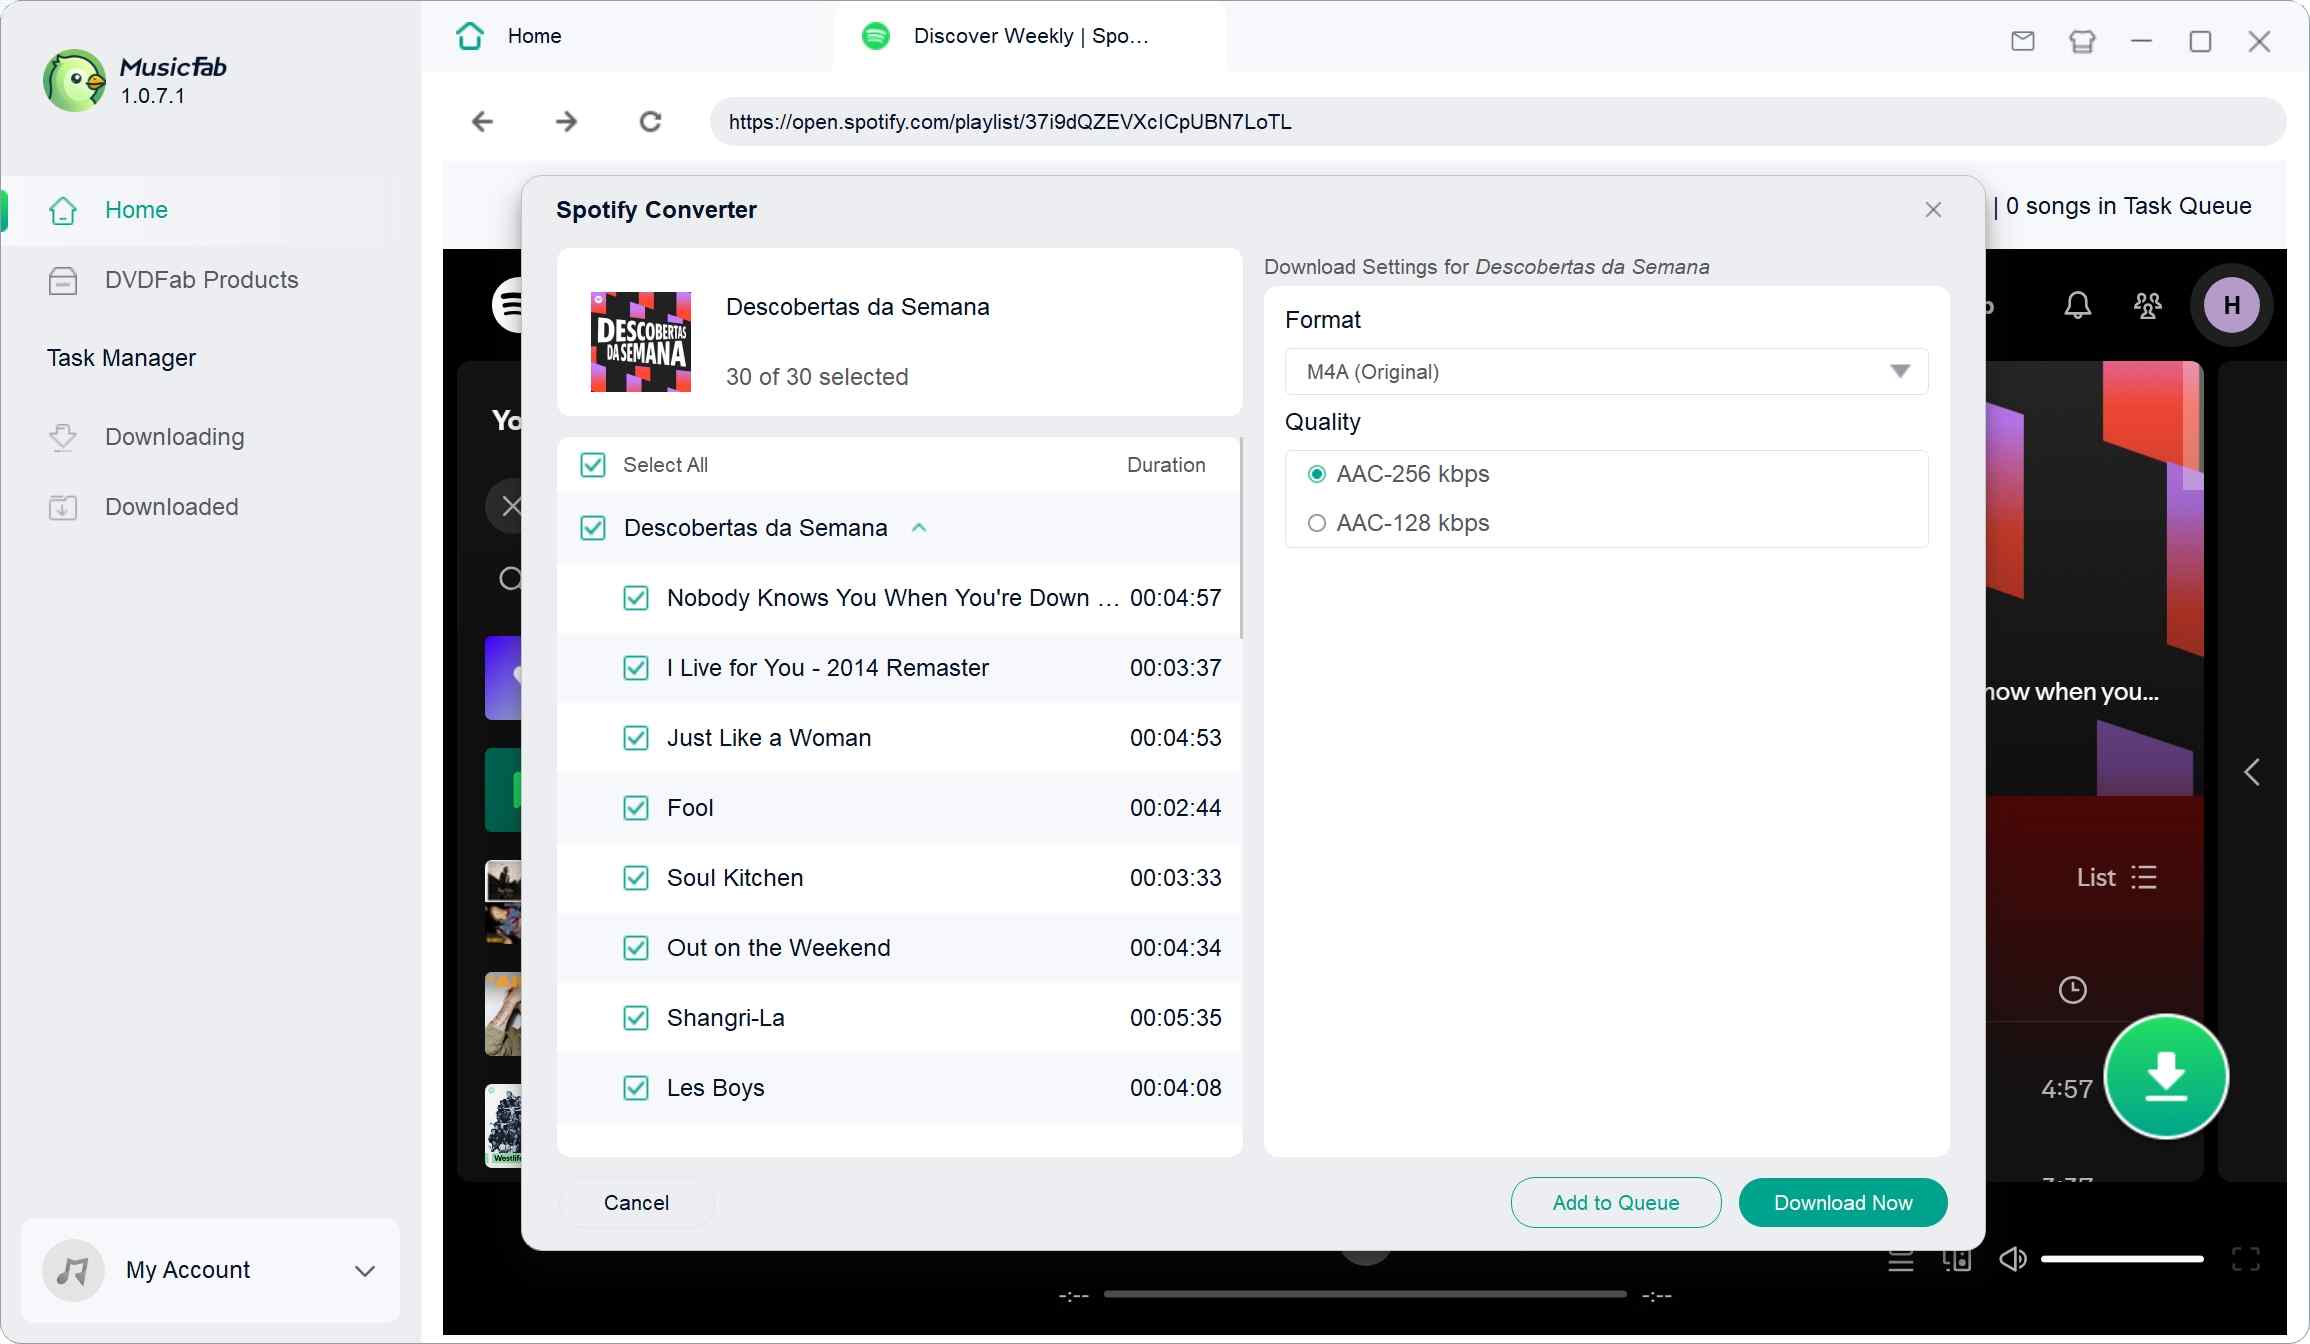Uncheck the Shangri-La track
This screenshot has height=1344, width=2310.
coord(636,1018)
